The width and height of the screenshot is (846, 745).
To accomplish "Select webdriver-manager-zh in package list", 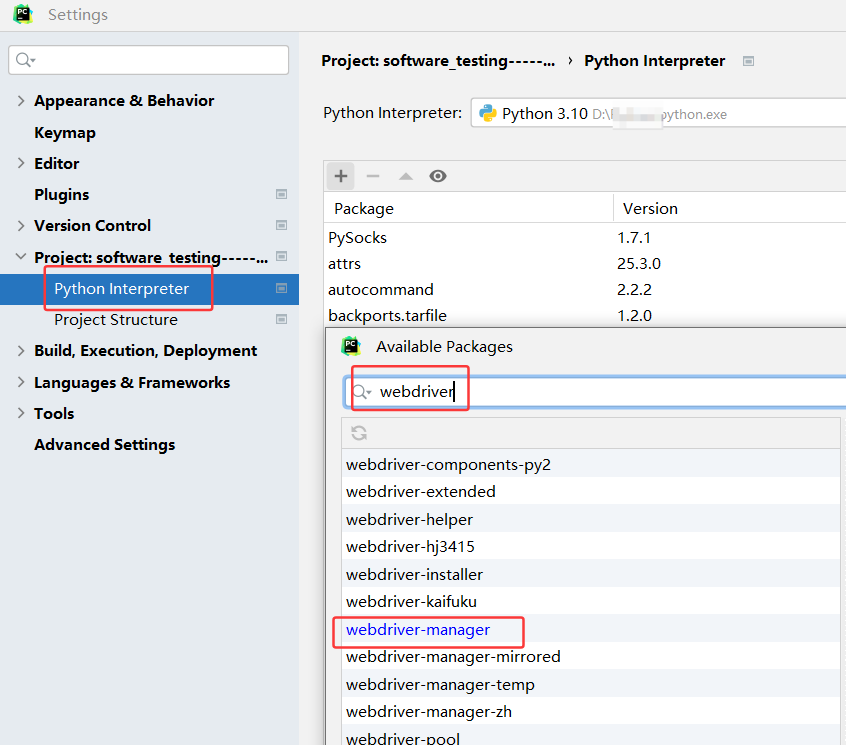I will (591, 712).
